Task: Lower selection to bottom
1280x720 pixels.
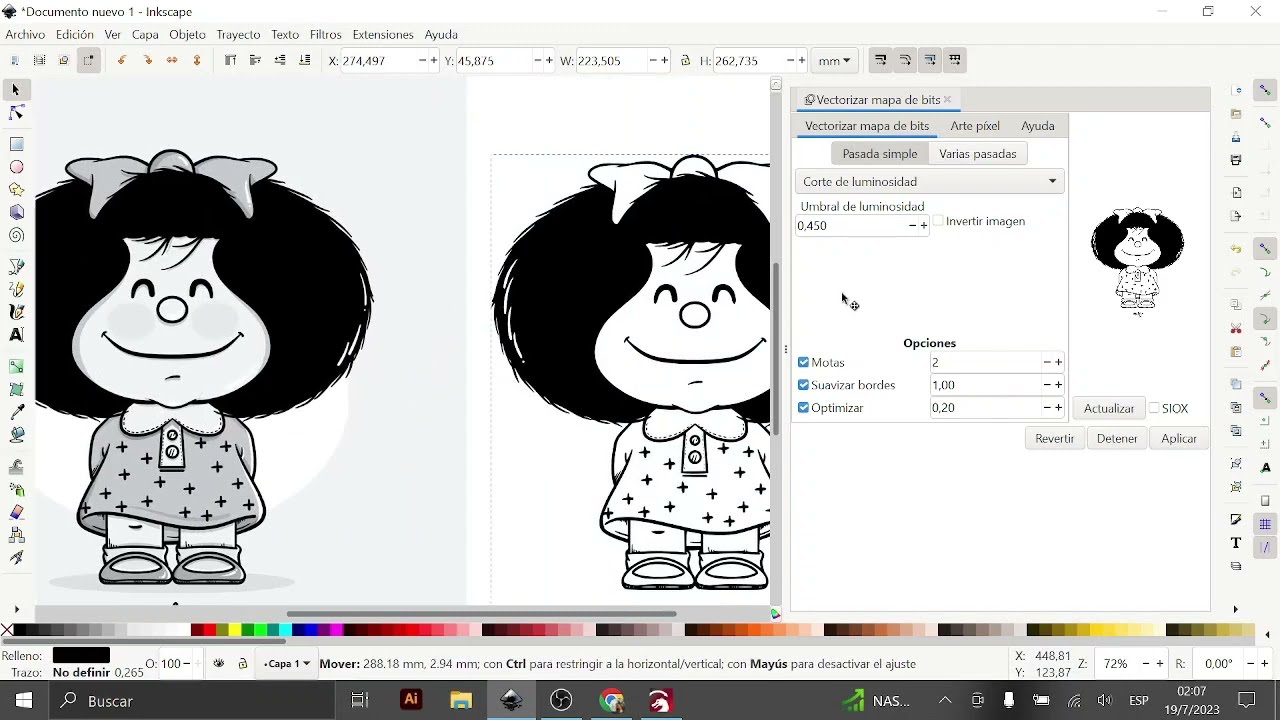Action: (x=305, y=61)
